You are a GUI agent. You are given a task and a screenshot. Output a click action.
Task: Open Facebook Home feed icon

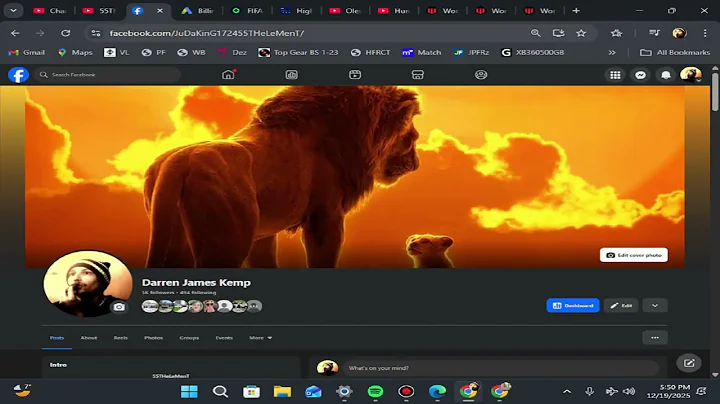point(228,74)
